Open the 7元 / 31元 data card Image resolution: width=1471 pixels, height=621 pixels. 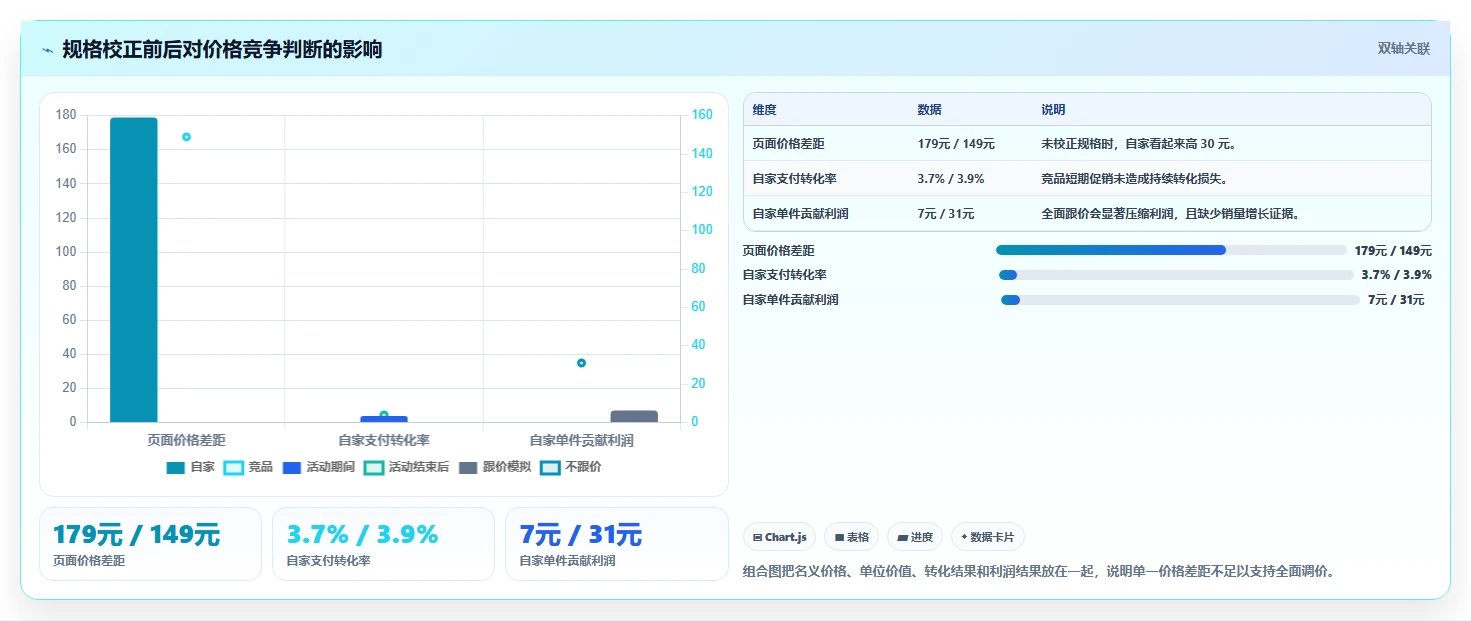tap(616, 544)
